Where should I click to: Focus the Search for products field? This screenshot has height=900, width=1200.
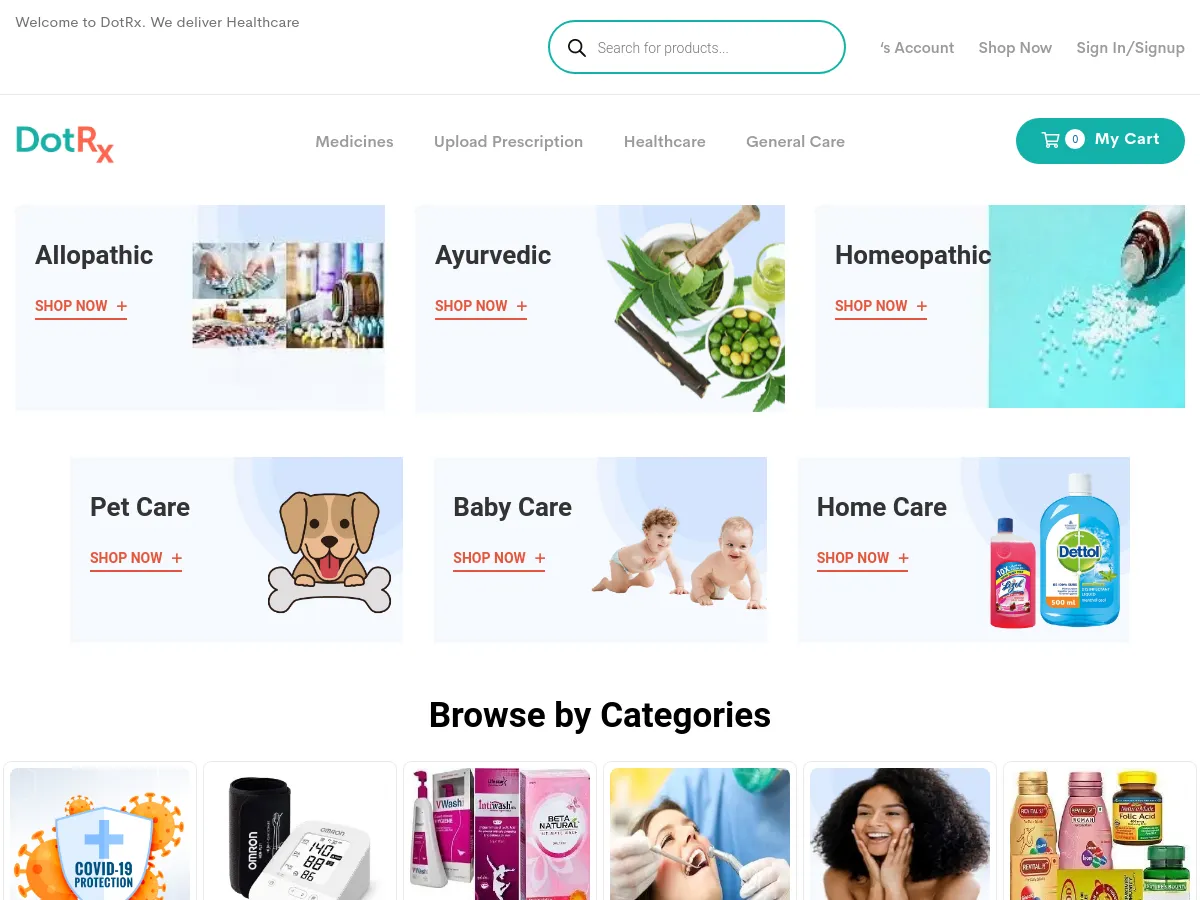click(x=697, y=47)
